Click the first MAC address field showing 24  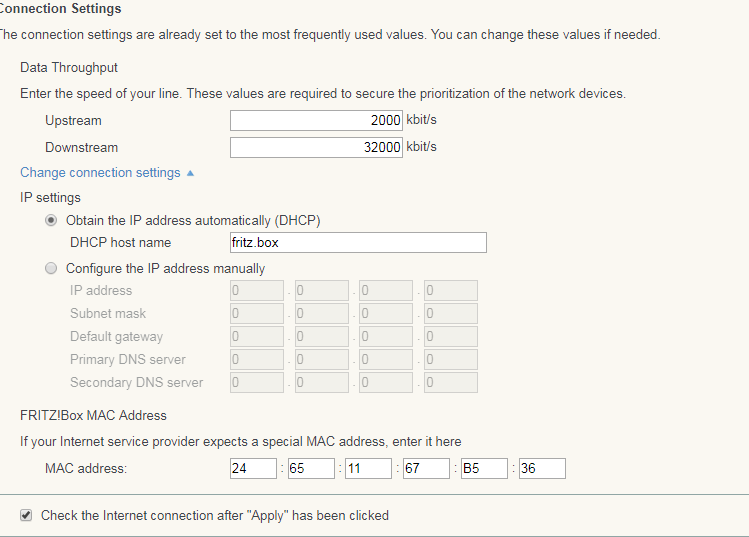pyautogui.click(x=252, y=468)
